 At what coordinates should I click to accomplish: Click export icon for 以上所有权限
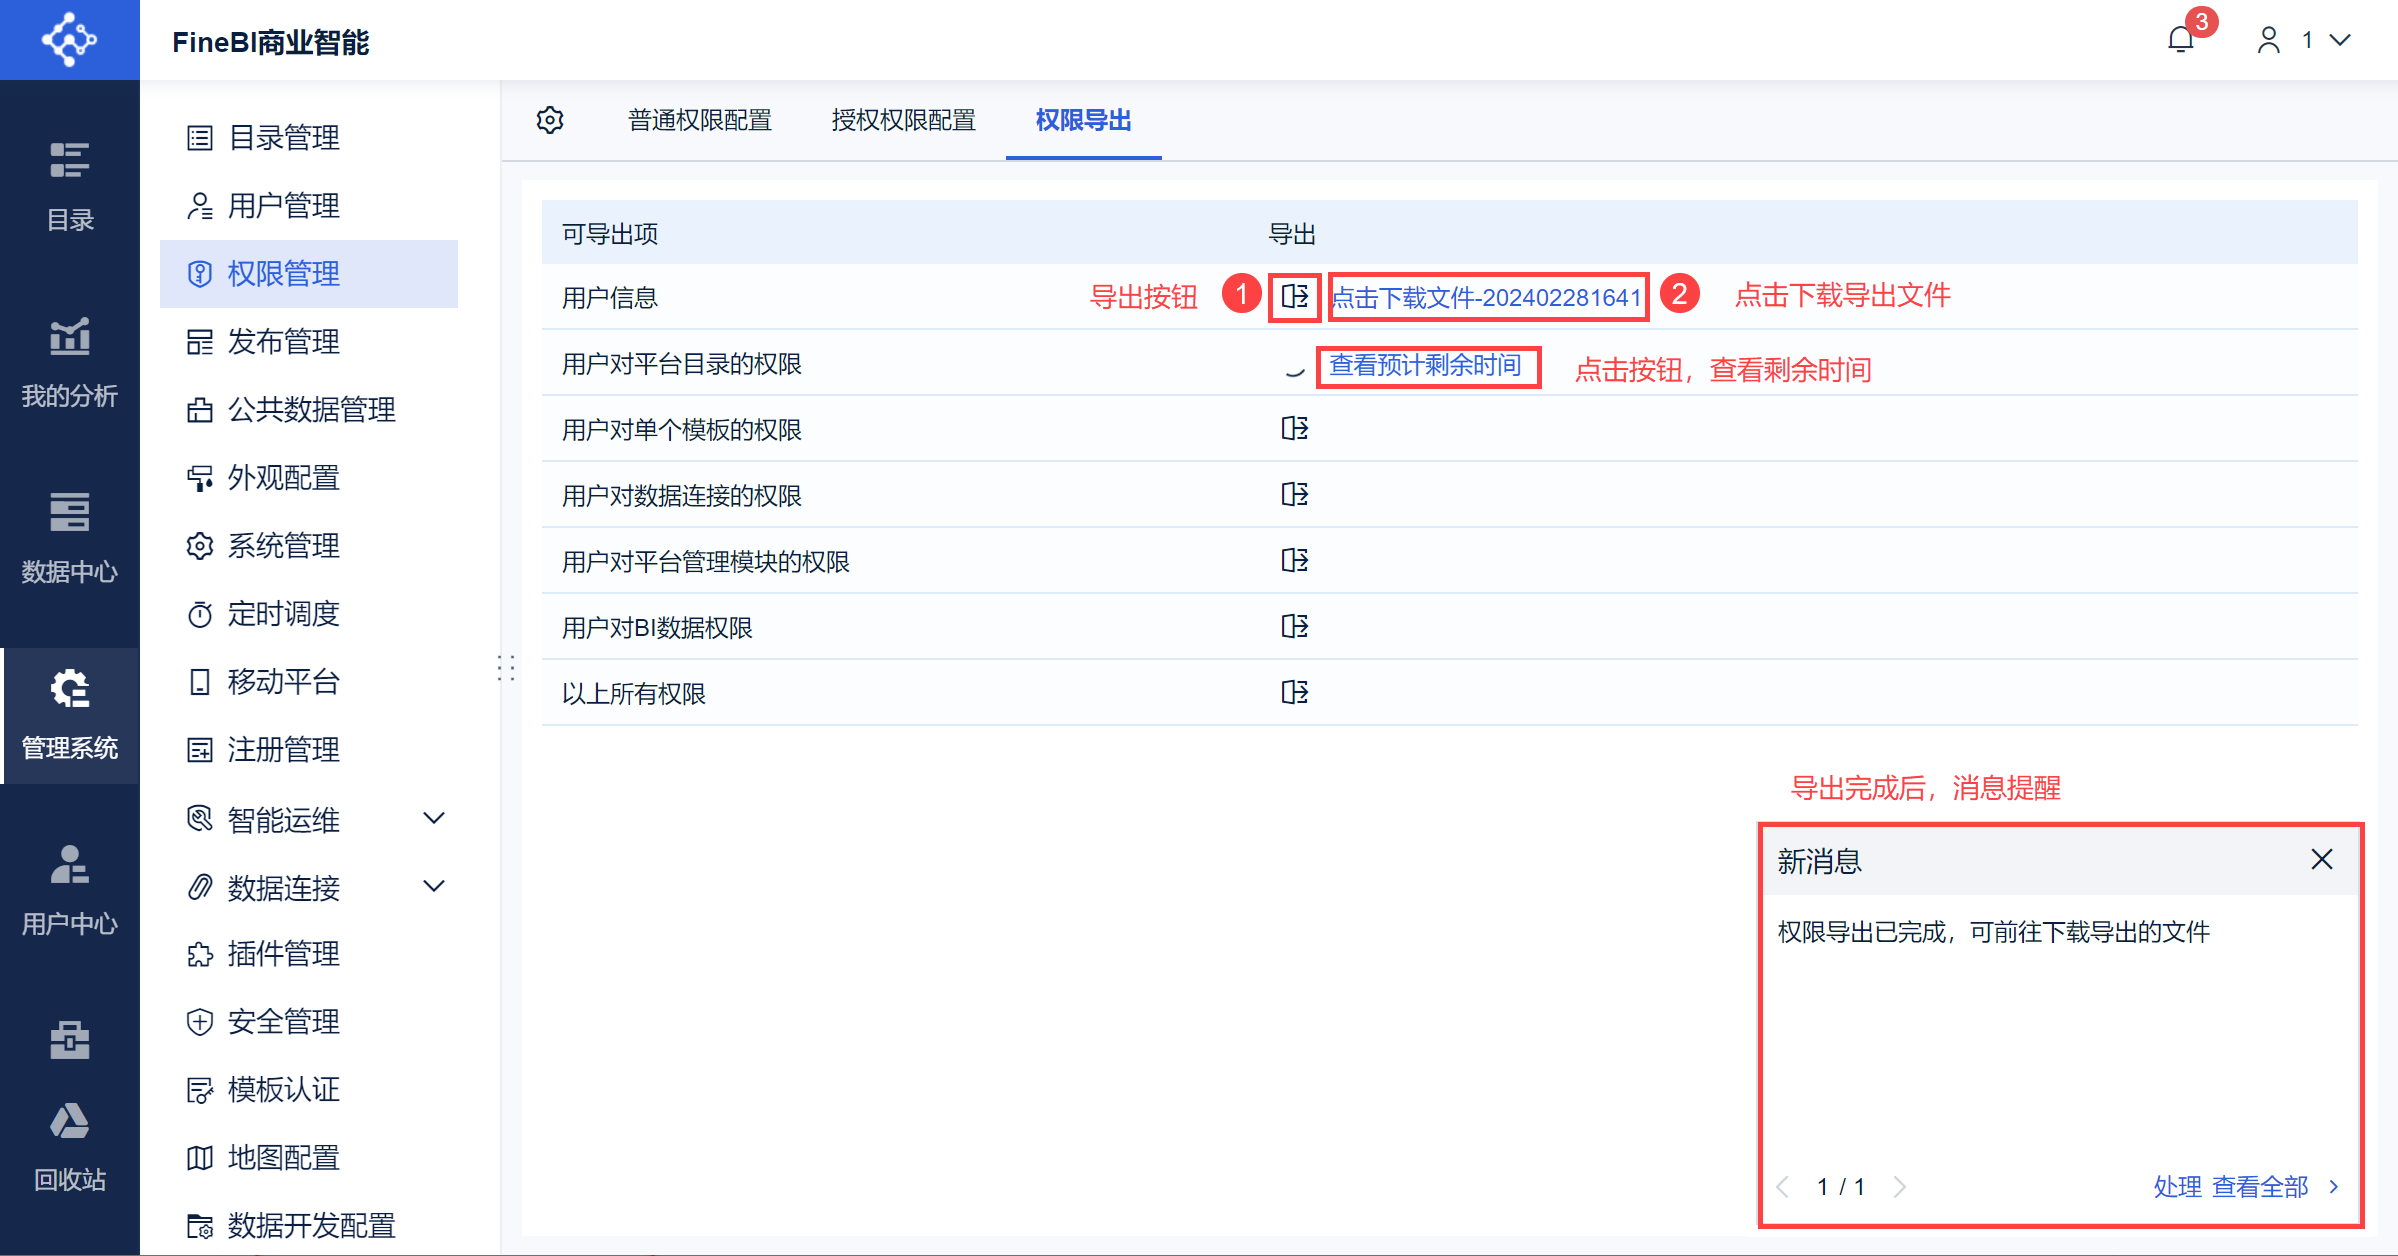pos(1295,693)
